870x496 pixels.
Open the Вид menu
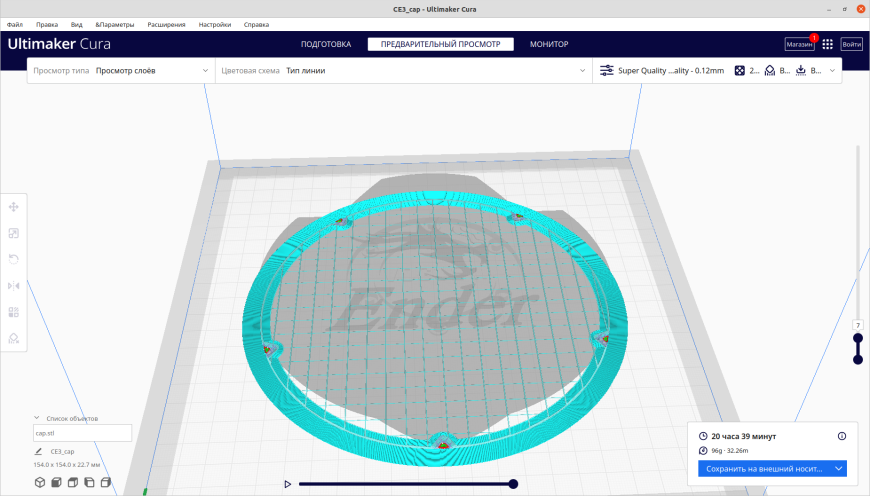click(x=77, y=24)
